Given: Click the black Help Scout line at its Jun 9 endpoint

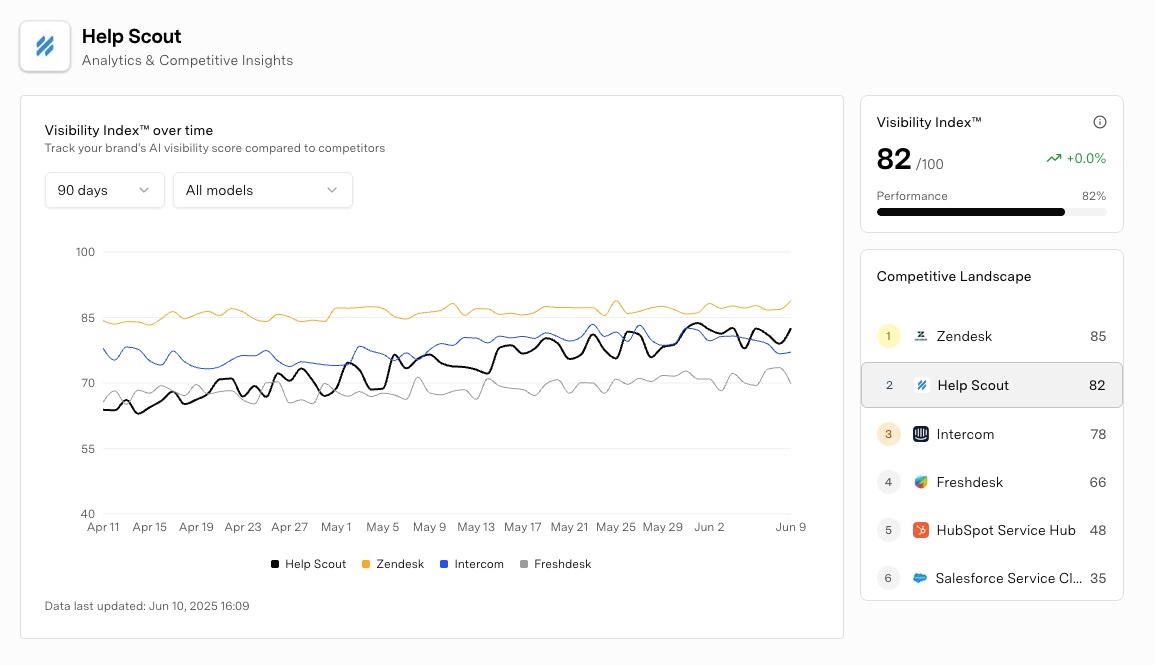Looking at the screenshot, I should 790,329.
